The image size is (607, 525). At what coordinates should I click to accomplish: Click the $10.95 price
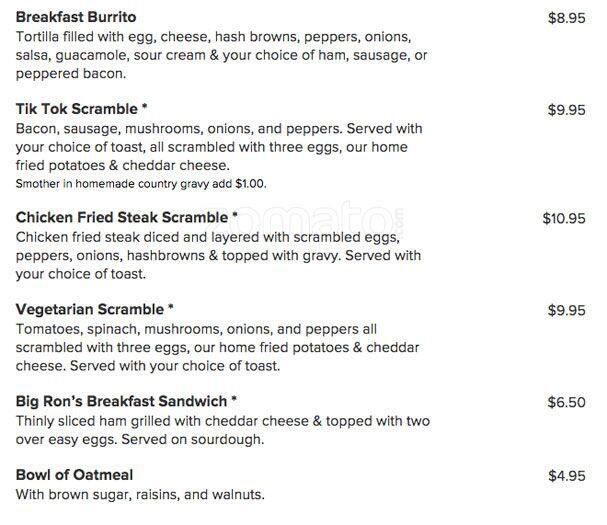coord(564,217)
